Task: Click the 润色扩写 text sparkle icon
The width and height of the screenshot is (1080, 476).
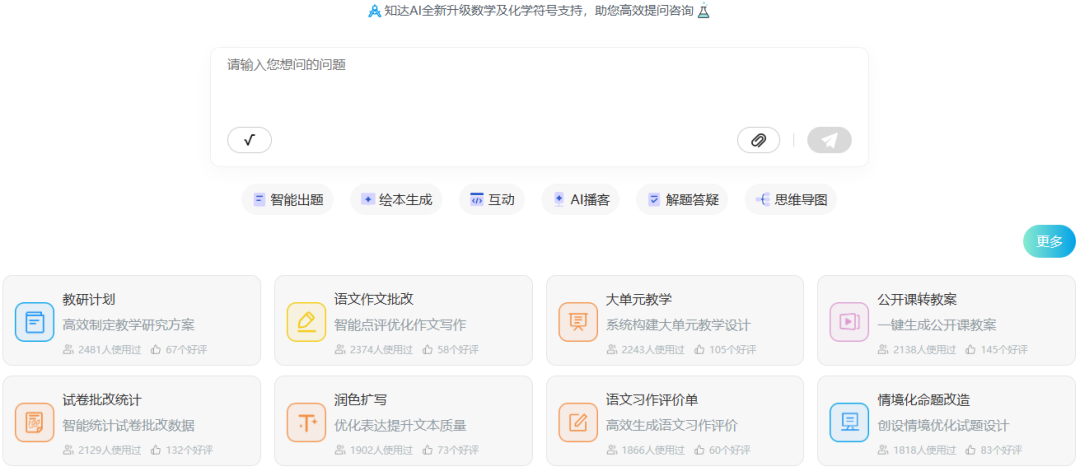Action: point(307,422)
